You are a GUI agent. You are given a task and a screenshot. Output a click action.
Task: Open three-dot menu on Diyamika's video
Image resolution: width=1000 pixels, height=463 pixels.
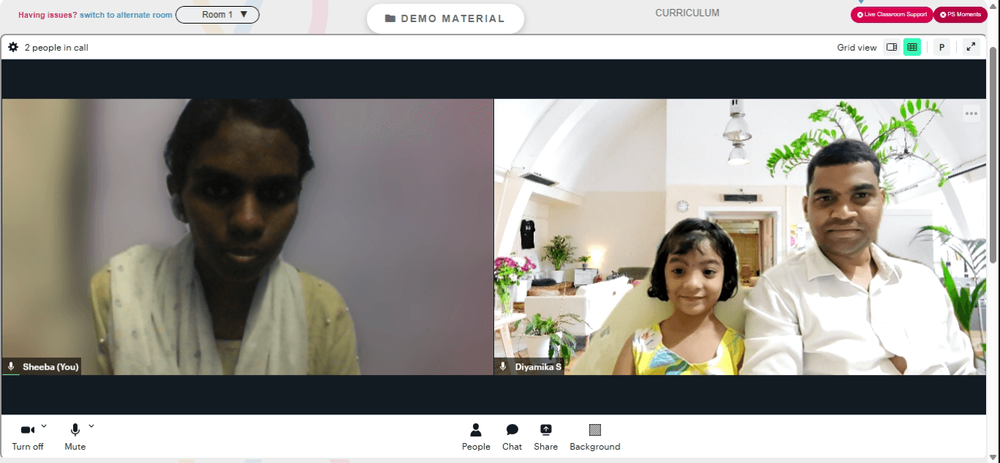[x=971, y=114]
